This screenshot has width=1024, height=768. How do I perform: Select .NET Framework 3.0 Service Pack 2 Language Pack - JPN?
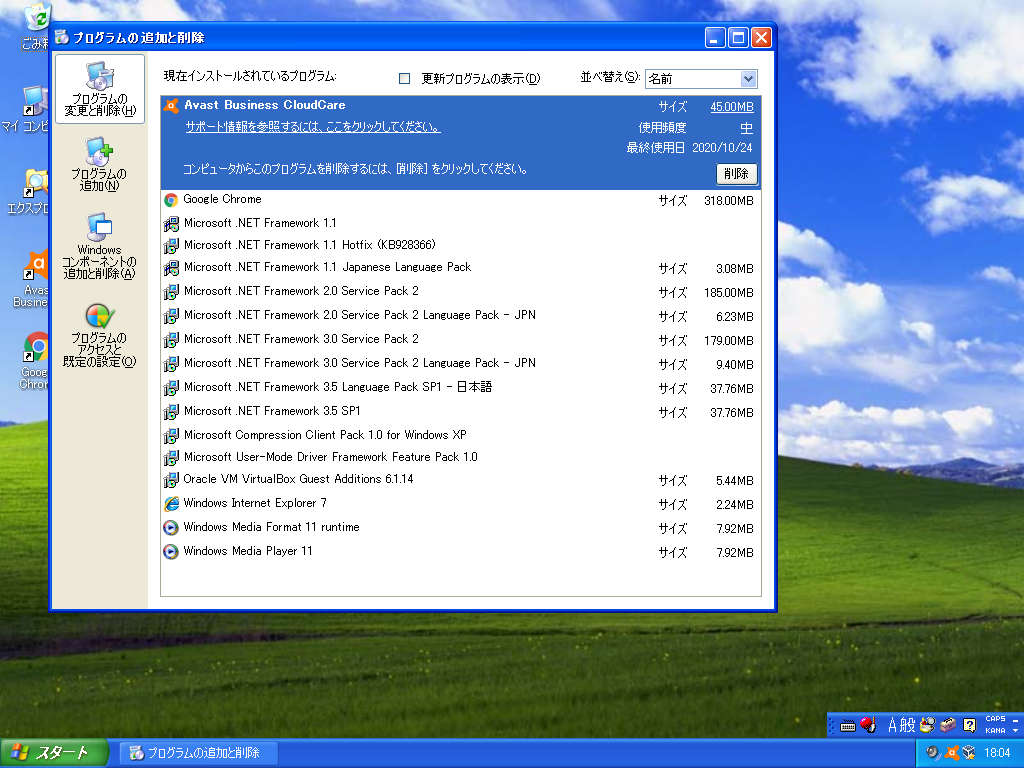click(x=461, y=364)
